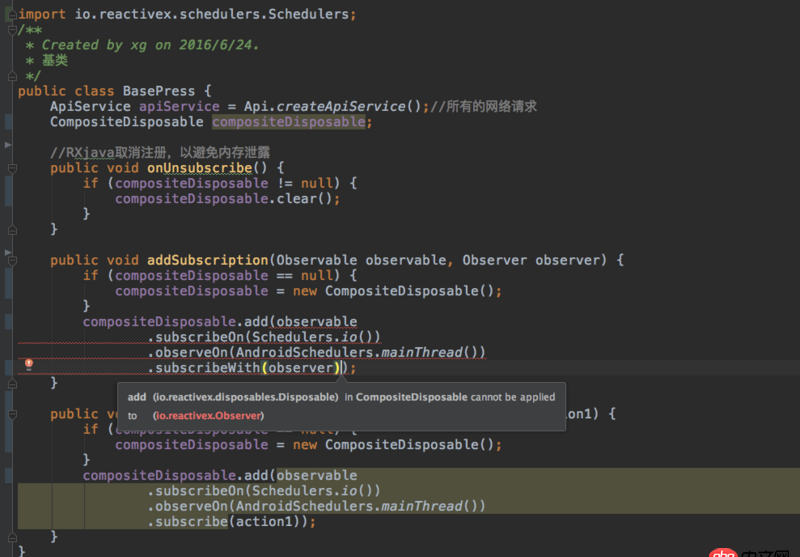The image size is (800, 557).
Task: Click the io.reactivex.schedulers.Schedulers import line
Action: click(x=187, y=14)
